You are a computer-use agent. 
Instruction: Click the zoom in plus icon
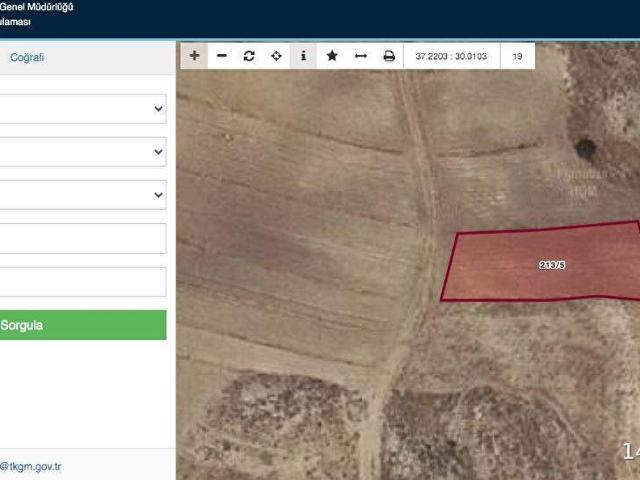194,56
